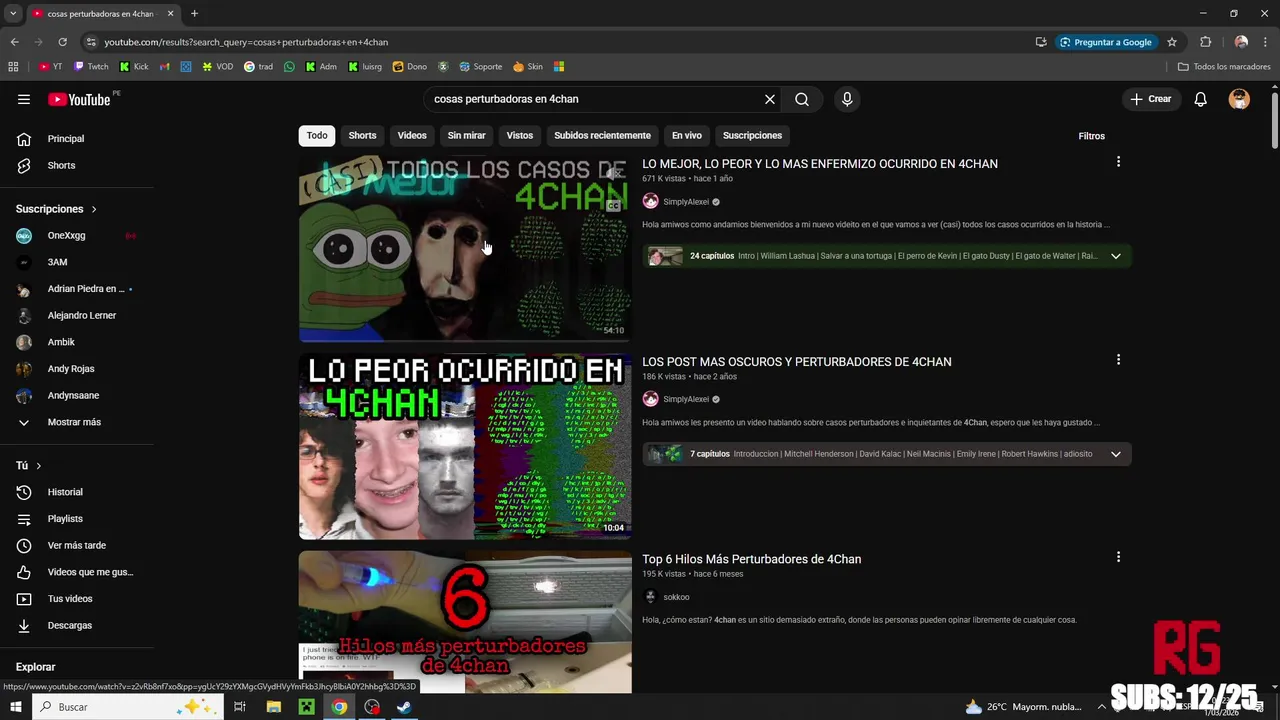Select the Videos filter chip
The image size is (1280, 720).
412,135
